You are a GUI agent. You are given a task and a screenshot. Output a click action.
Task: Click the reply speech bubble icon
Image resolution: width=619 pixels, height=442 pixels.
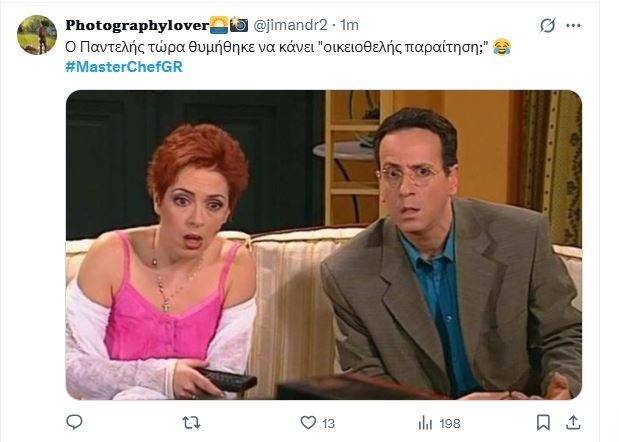[74, 422]
